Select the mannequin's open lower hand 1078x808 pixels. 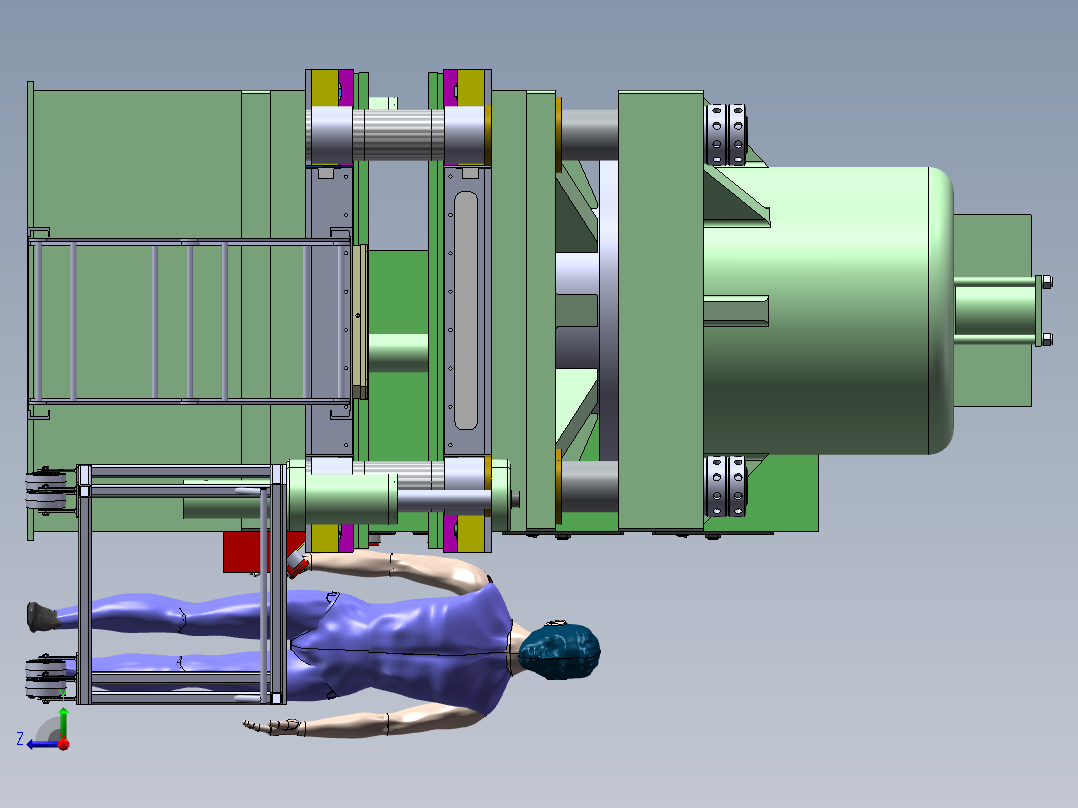(x=274, y=726)
